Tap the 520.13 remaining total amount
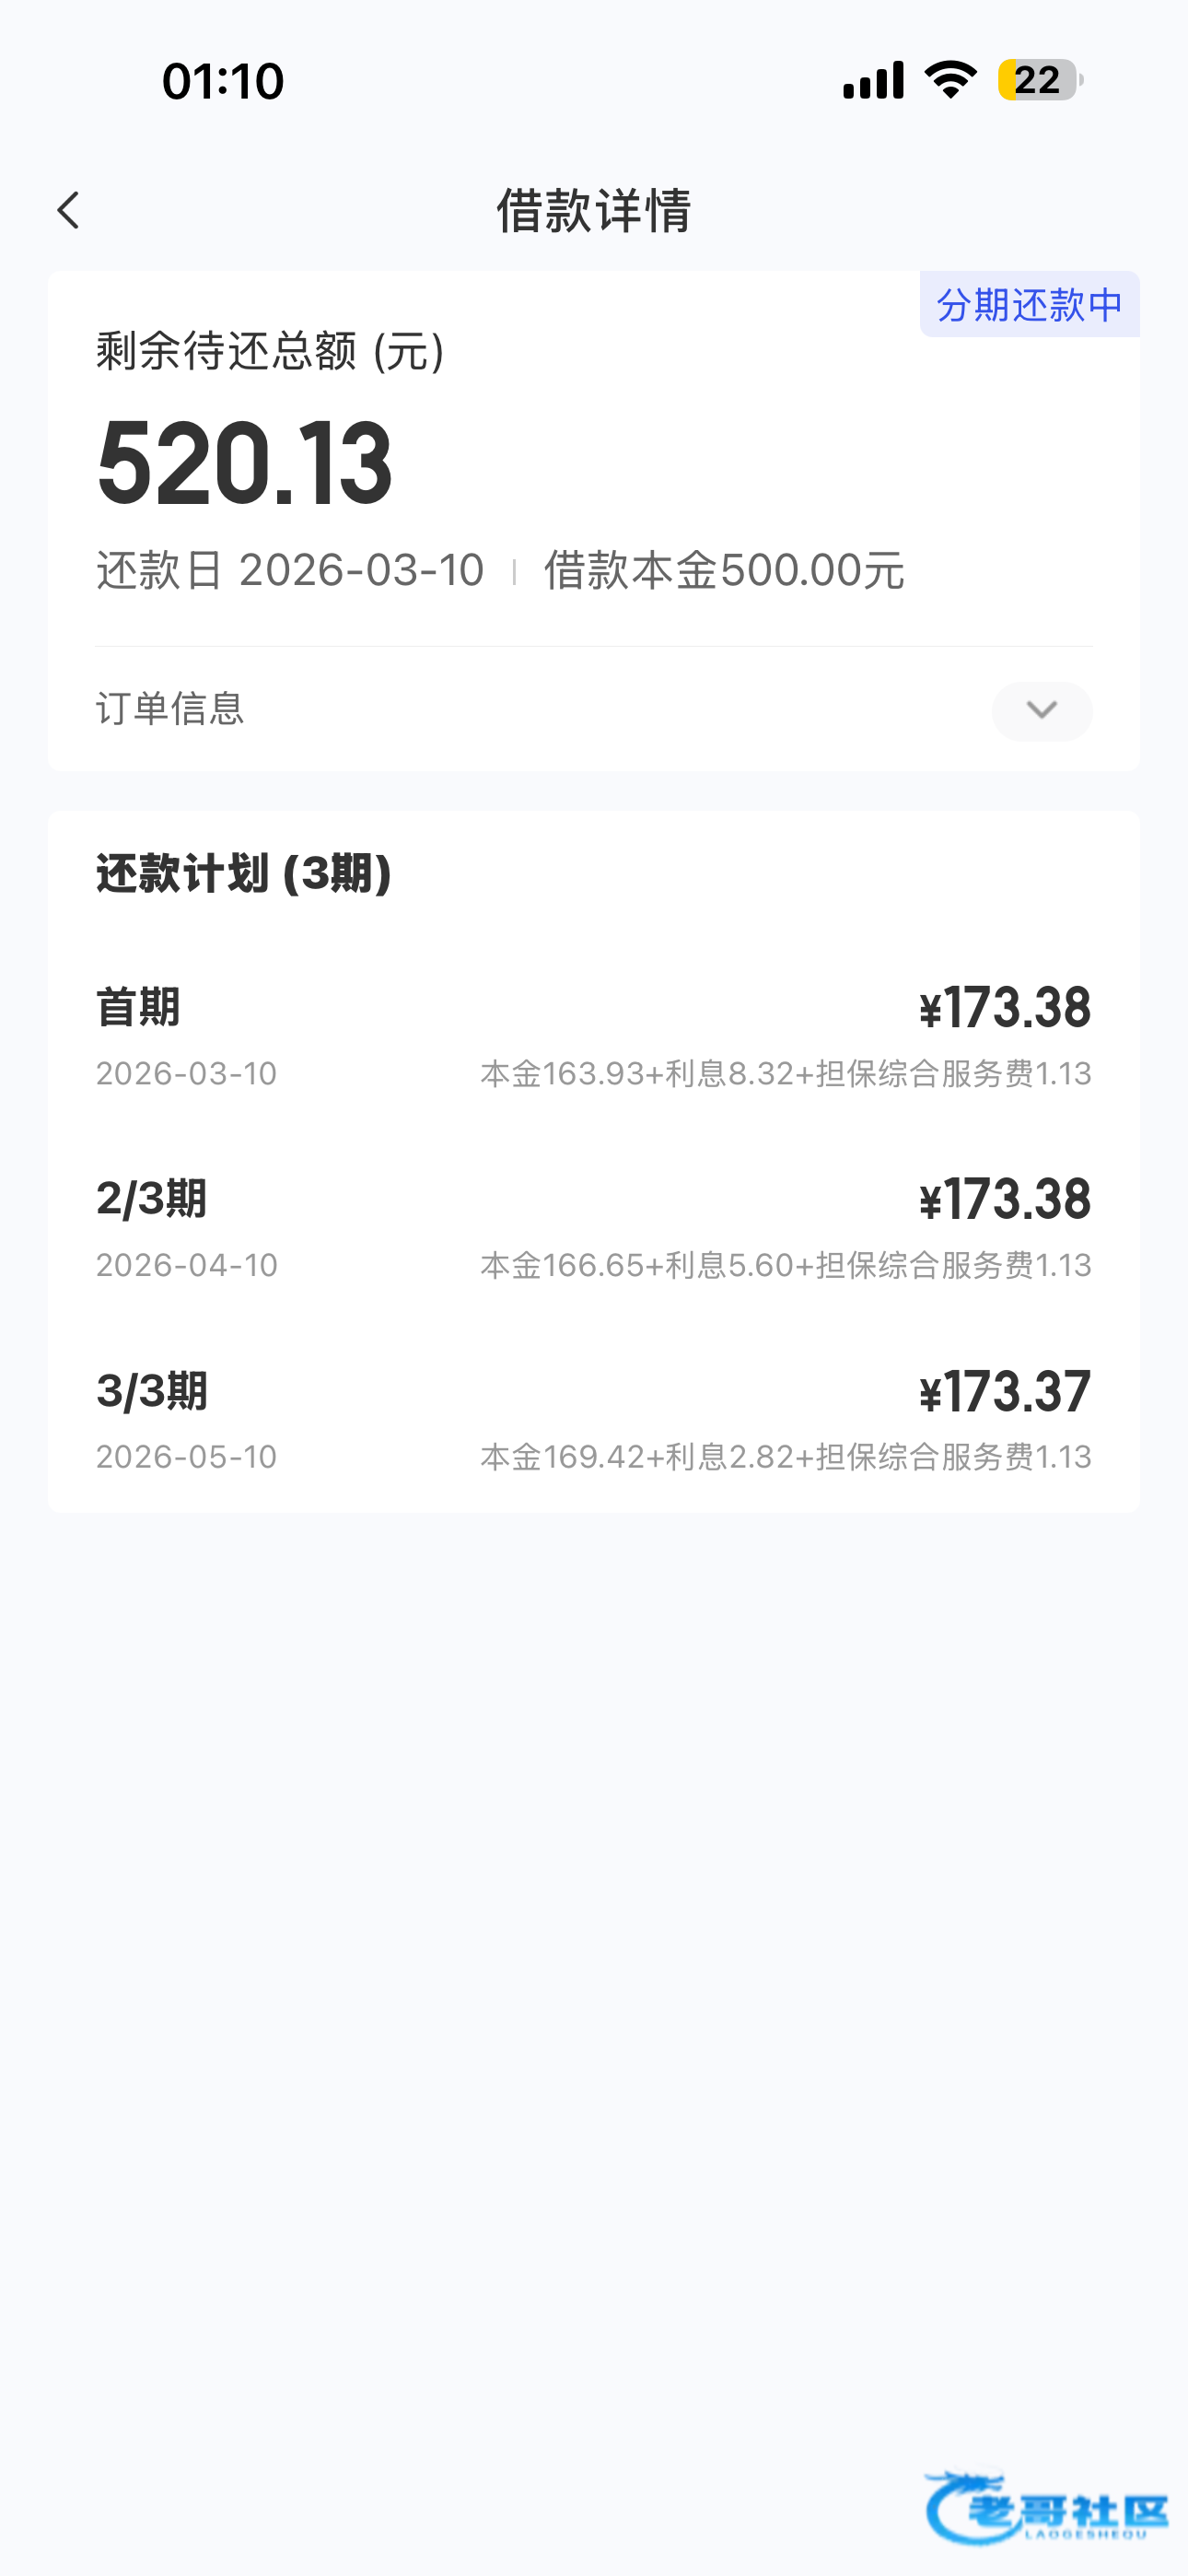The height and width of the screenshot is (2576, 1188). (245, 463)
